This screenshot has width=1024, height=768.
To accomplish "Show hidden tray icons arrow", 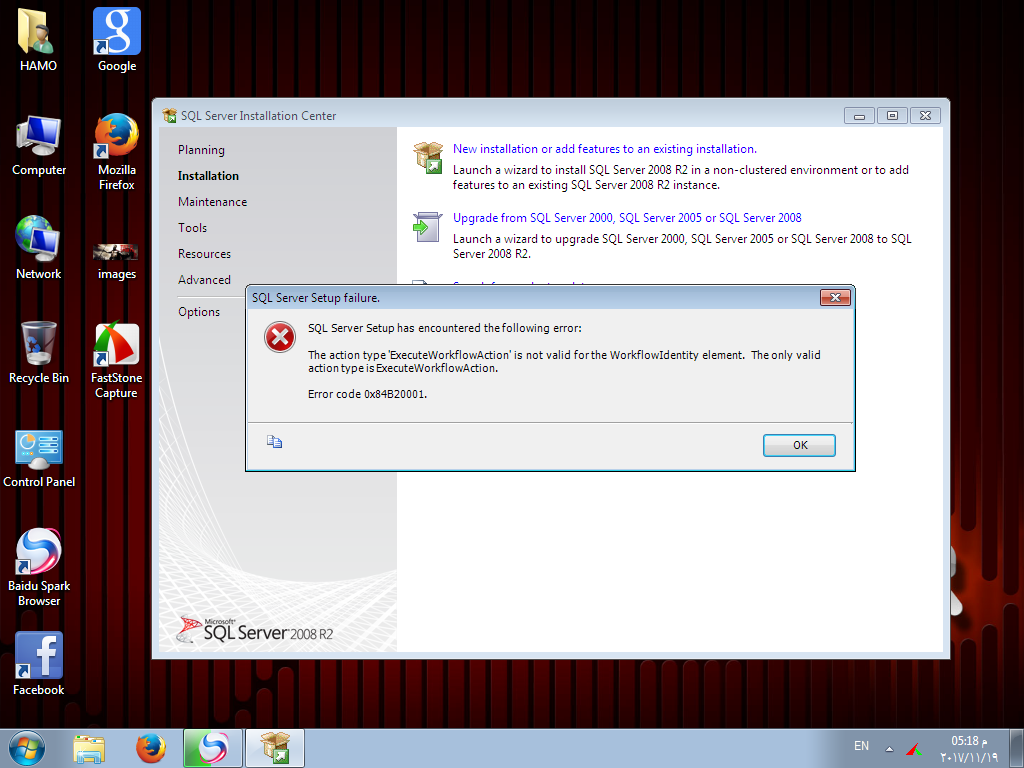I will pyautogui.click(x=889, y=748).
